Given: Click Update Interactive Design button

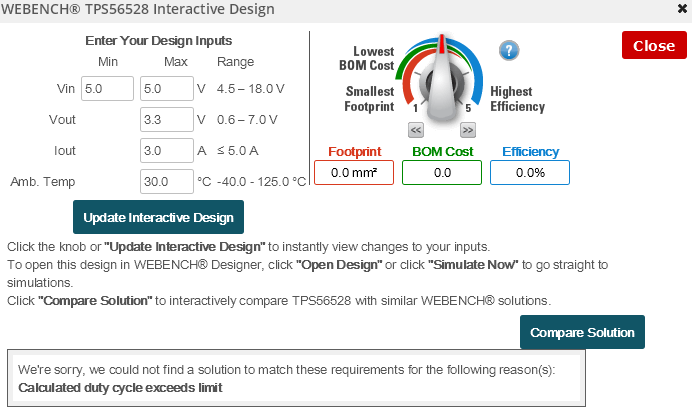Looking at the screenshot, I should tap(158, 217).
